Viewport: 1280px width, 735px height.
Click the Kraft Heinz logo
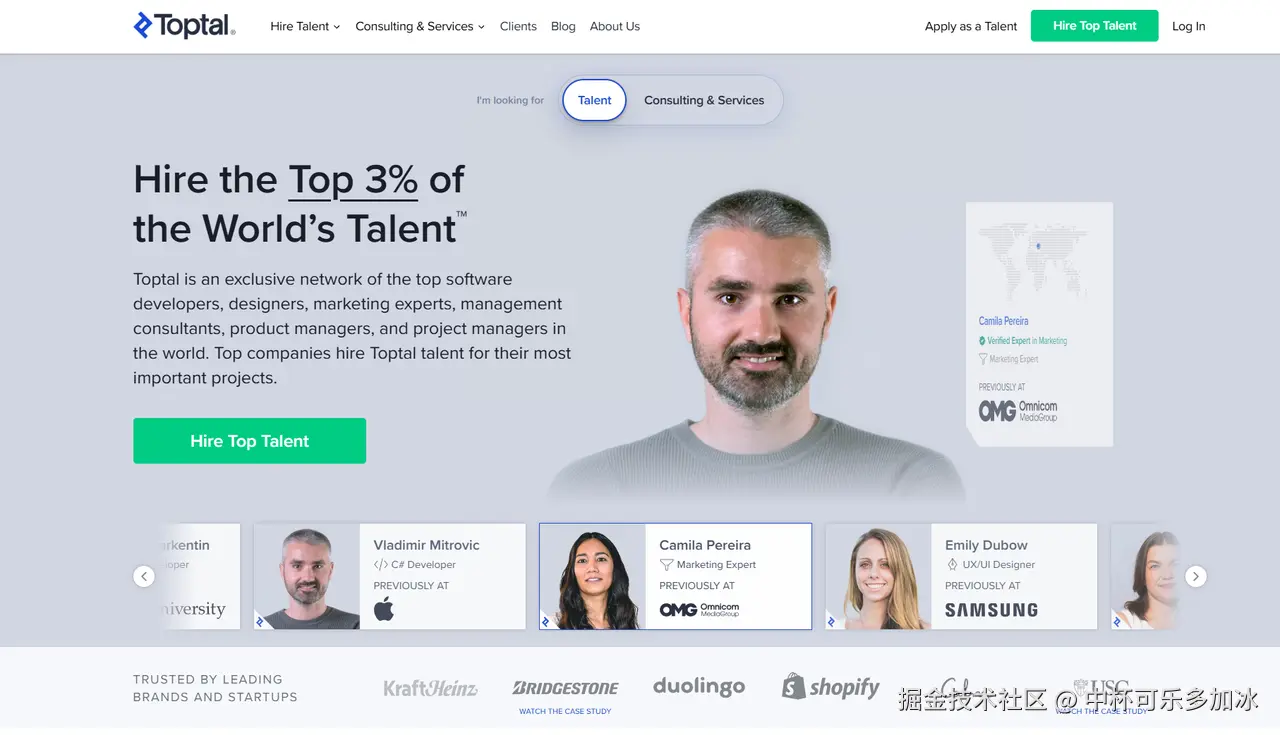(431, 688)
